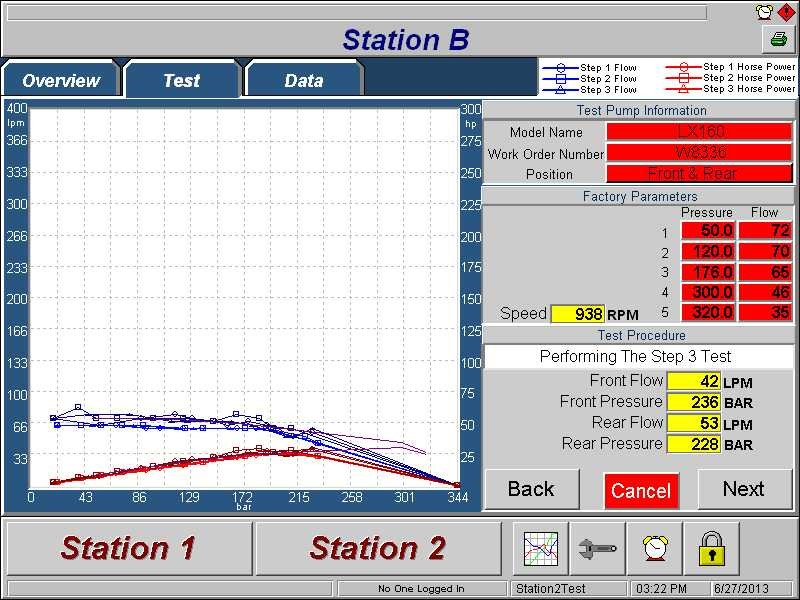Switch to the Overview tab
800x600 pixels.
pos(61,80)
